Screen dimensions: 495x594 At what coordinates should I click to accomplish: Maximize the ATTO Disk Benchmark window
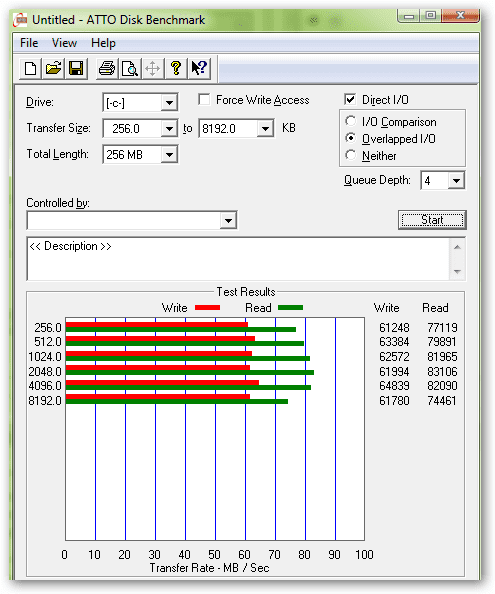(x=431, y=16)
